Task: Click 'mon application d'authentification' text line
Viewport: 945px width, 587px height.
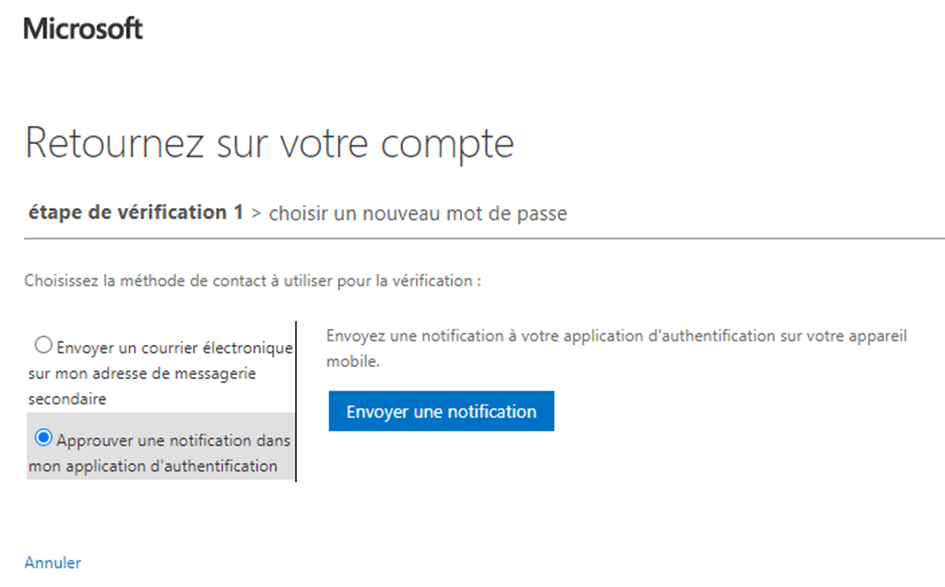Action: coord(153,466)
